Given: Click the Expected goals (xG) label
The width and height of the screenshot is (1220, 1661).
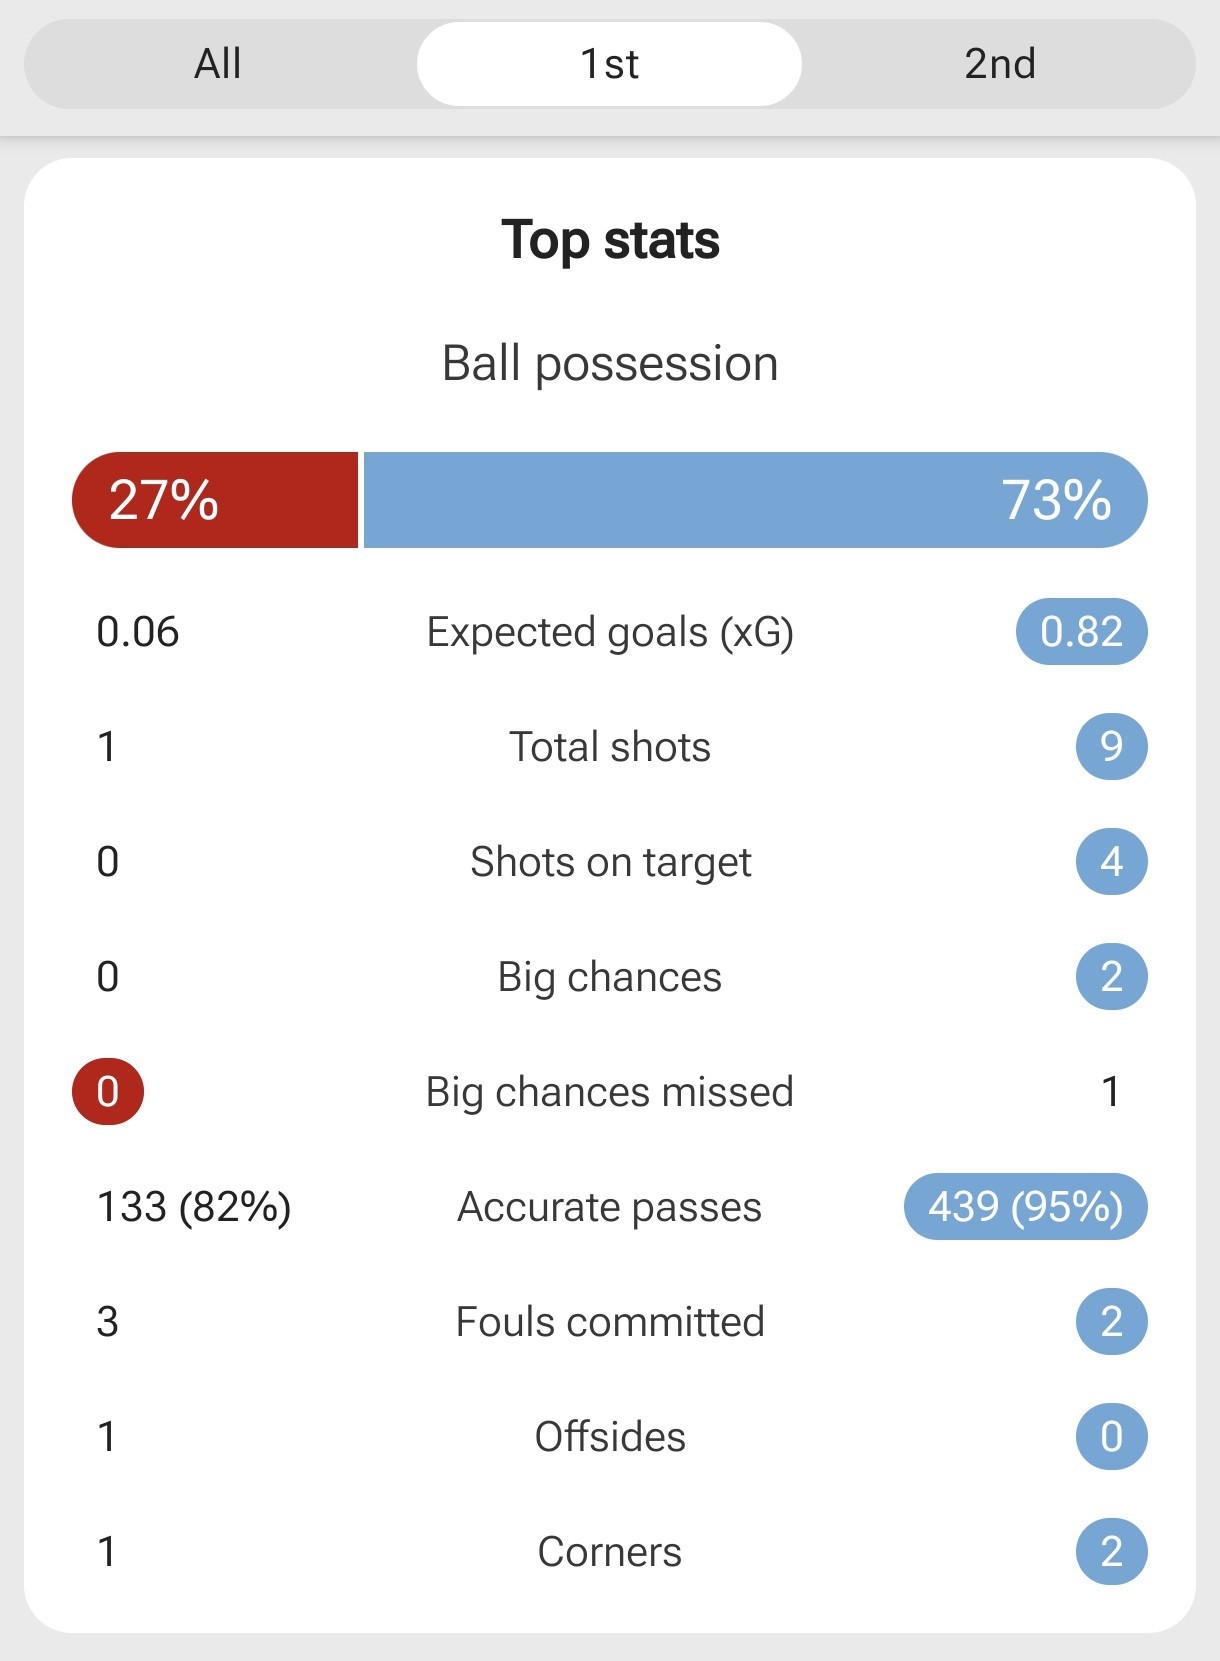Looking at the screenshot, I should [610, 632].
